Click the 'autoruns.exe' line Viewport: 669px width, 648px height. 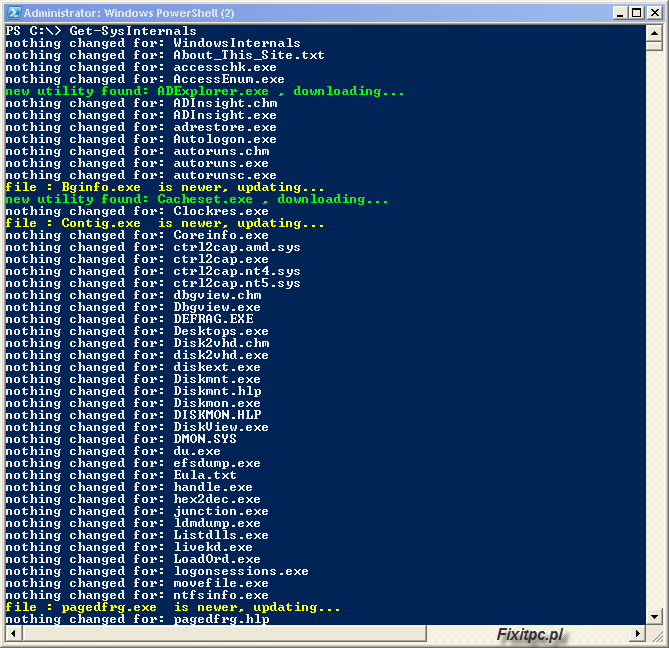point(137,163)
